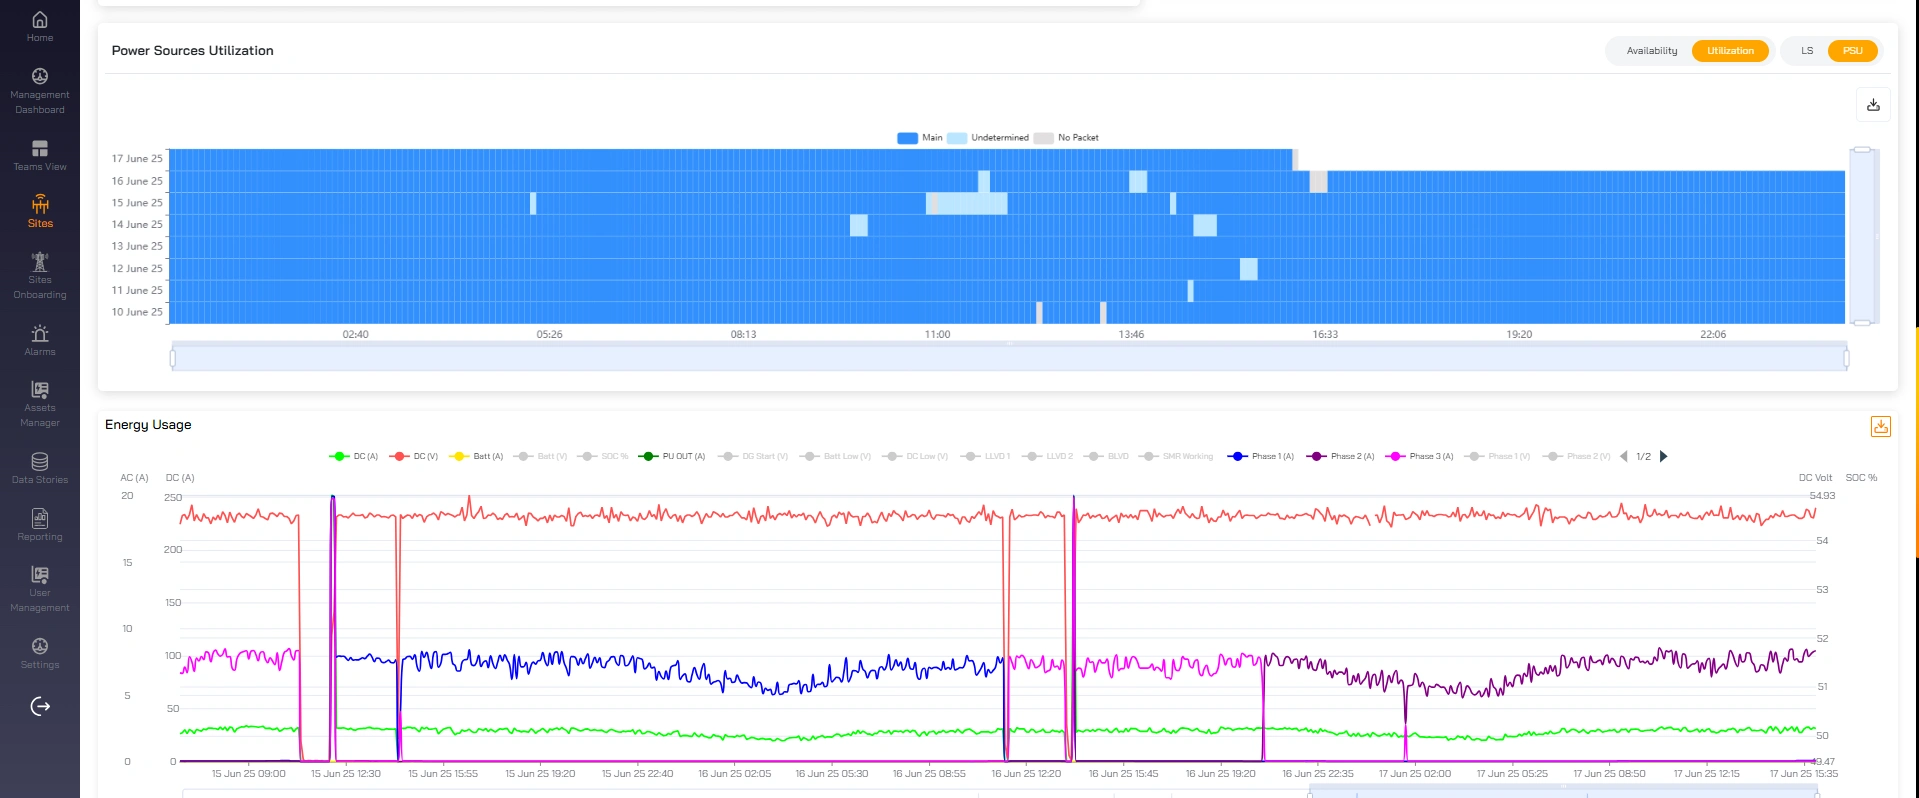Click the Utilization button

pos(1730,51)
